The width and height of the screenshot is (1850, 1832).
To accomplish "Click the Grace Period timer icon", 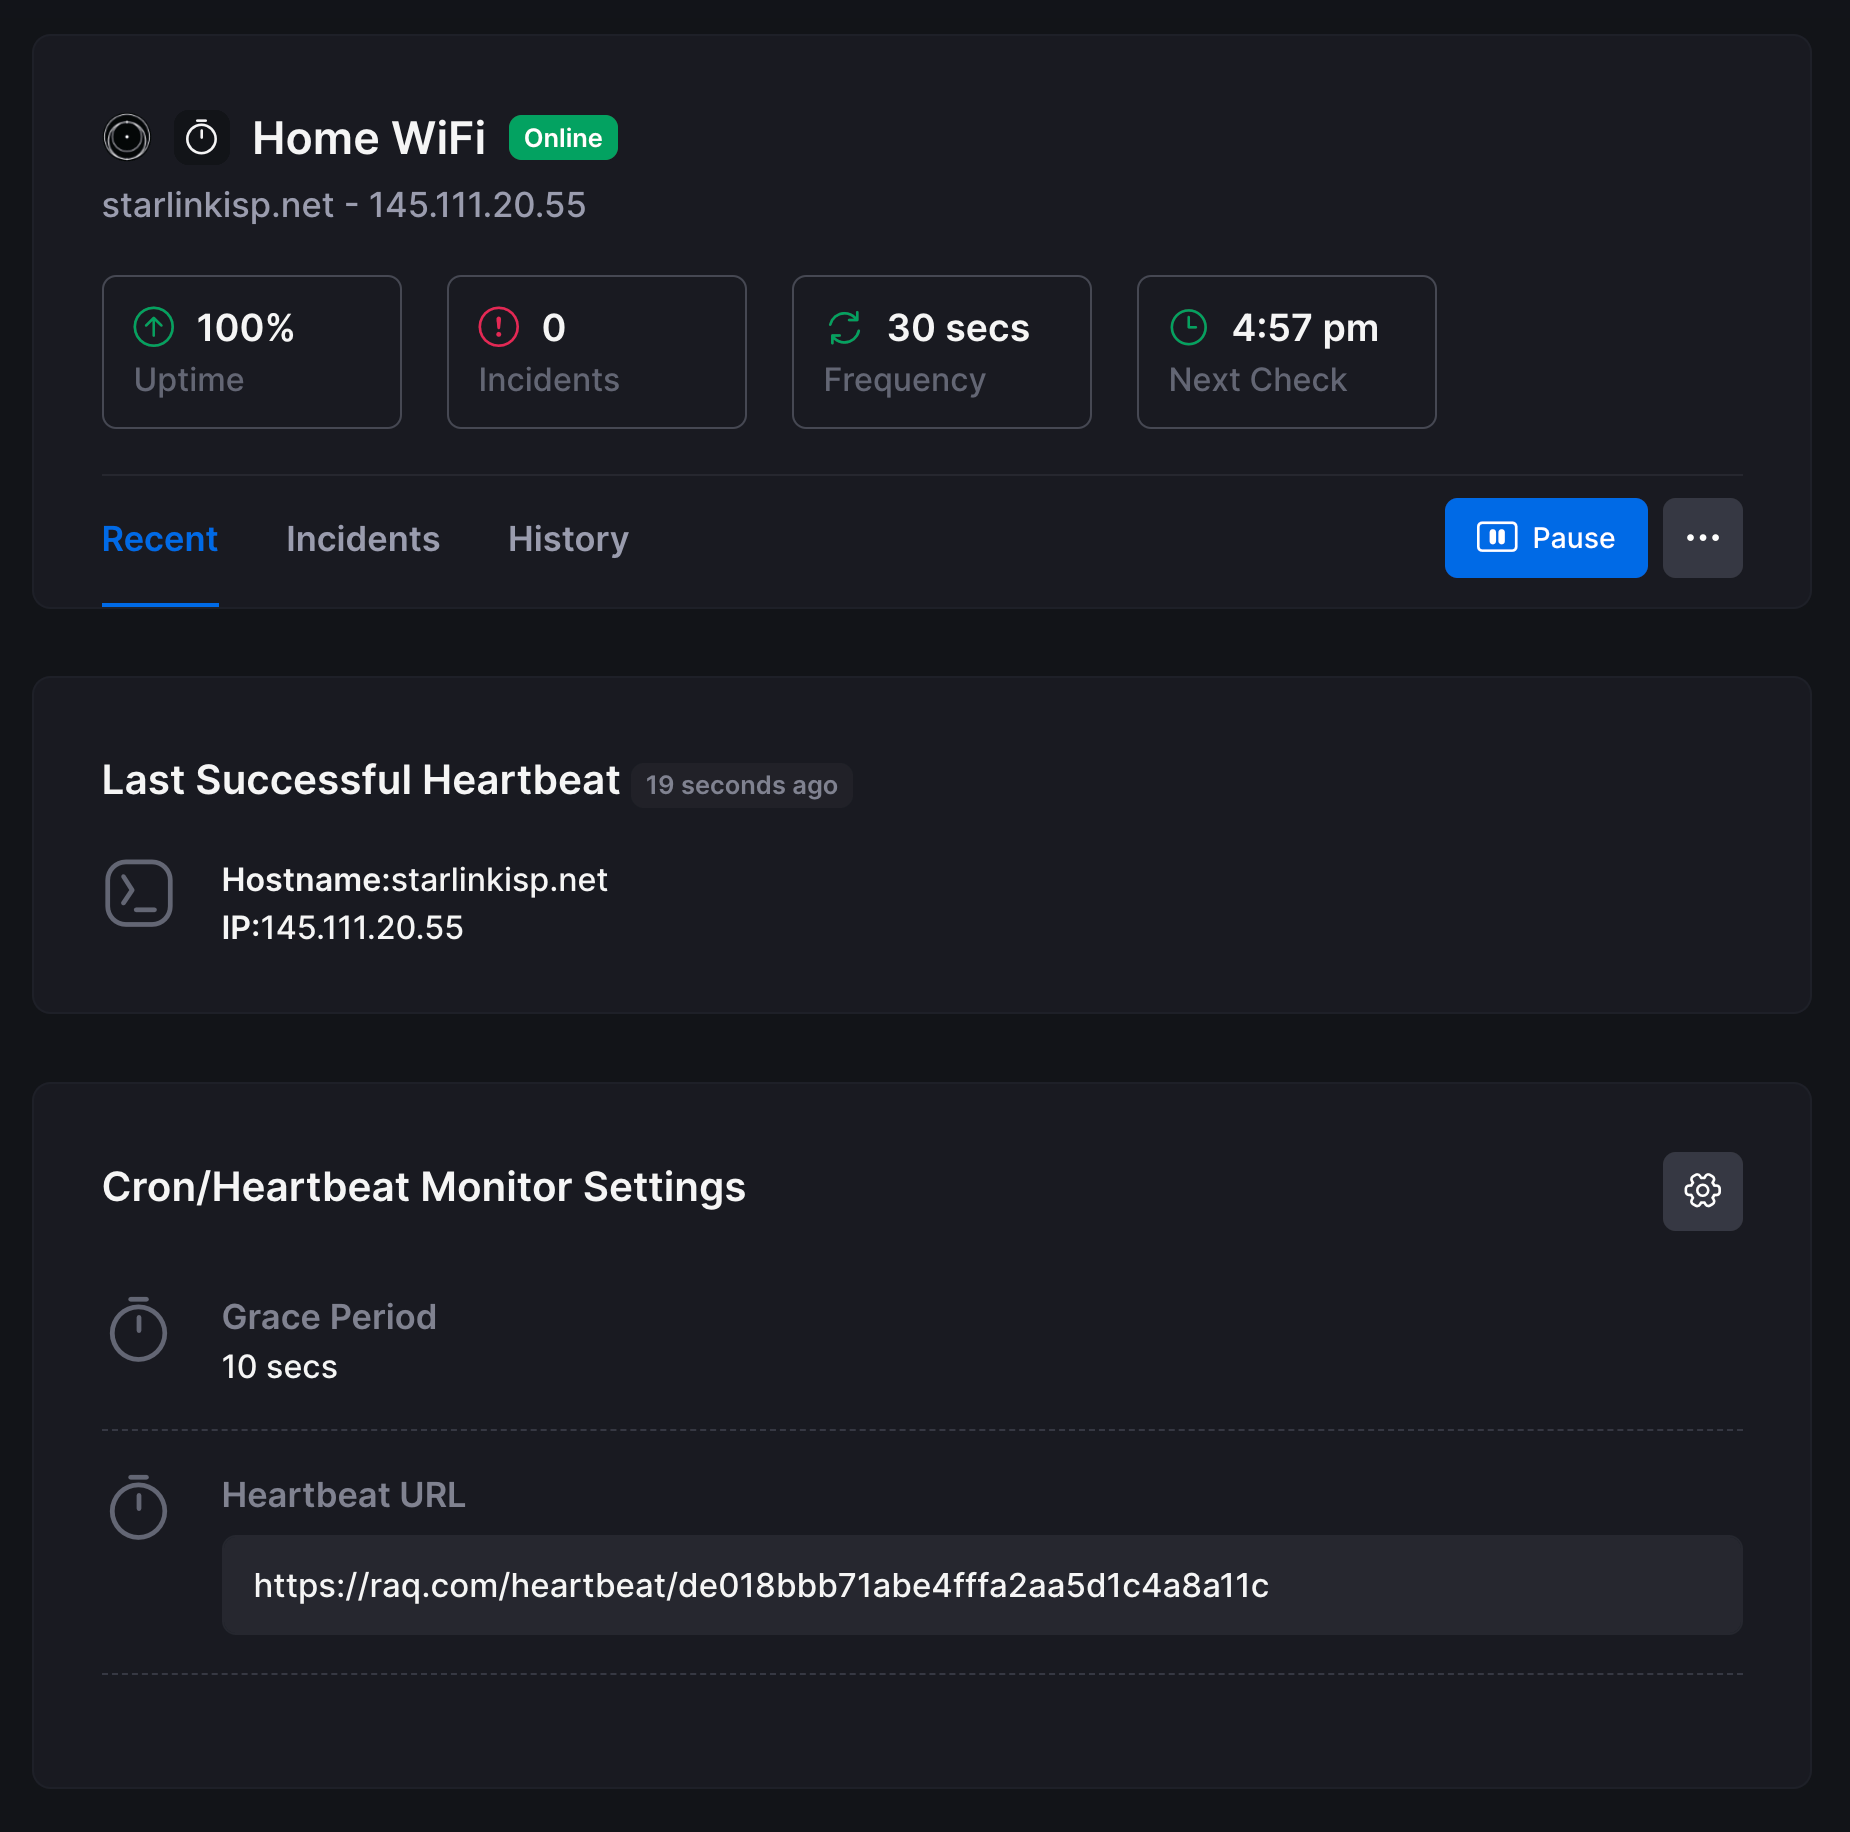I will click(x=138, y=1330).
